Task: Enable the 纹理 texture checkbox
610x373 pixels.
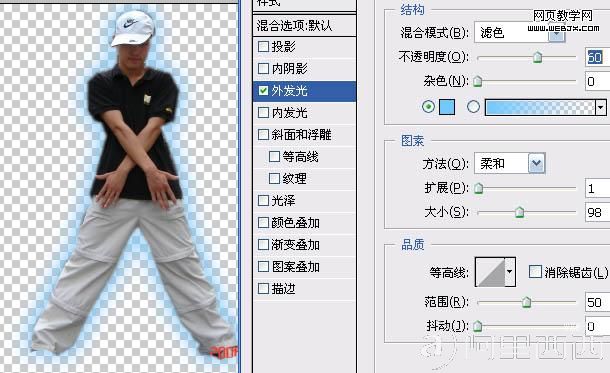Action: tap(274, 179)
